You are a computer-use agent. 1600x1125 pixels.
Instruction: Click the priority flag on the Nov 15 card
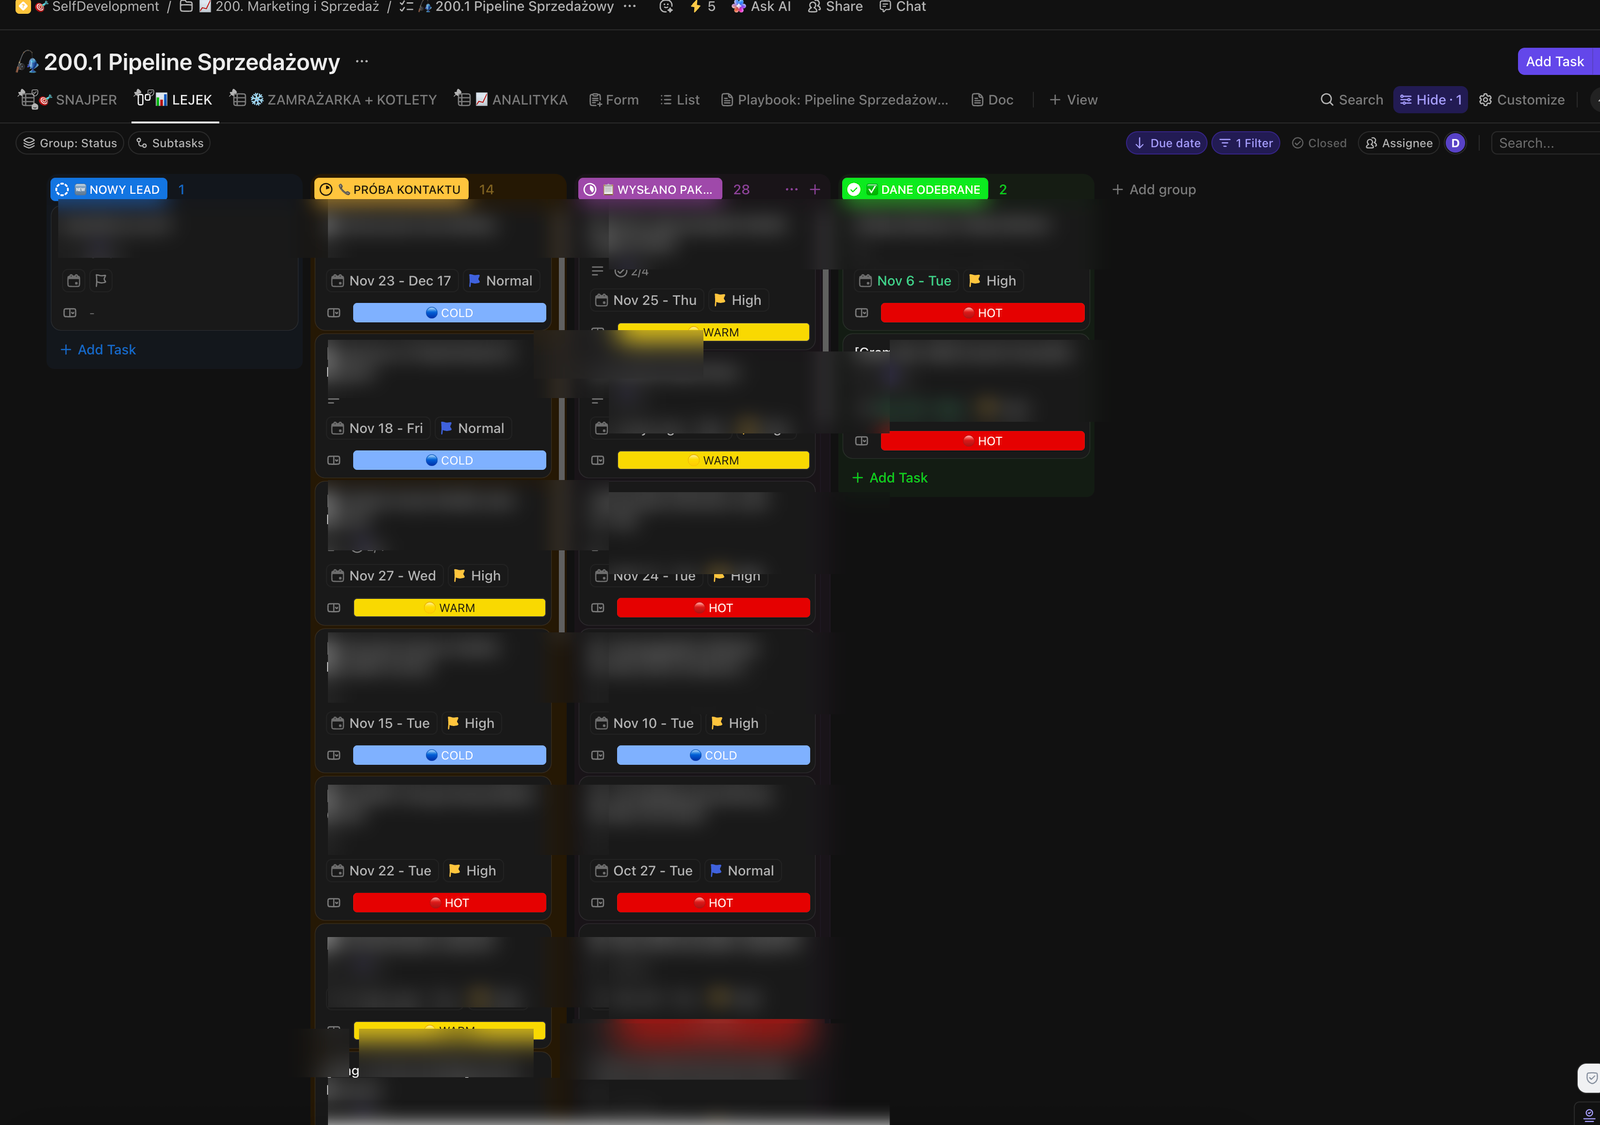pyautogui.click(x=455, y=722)
